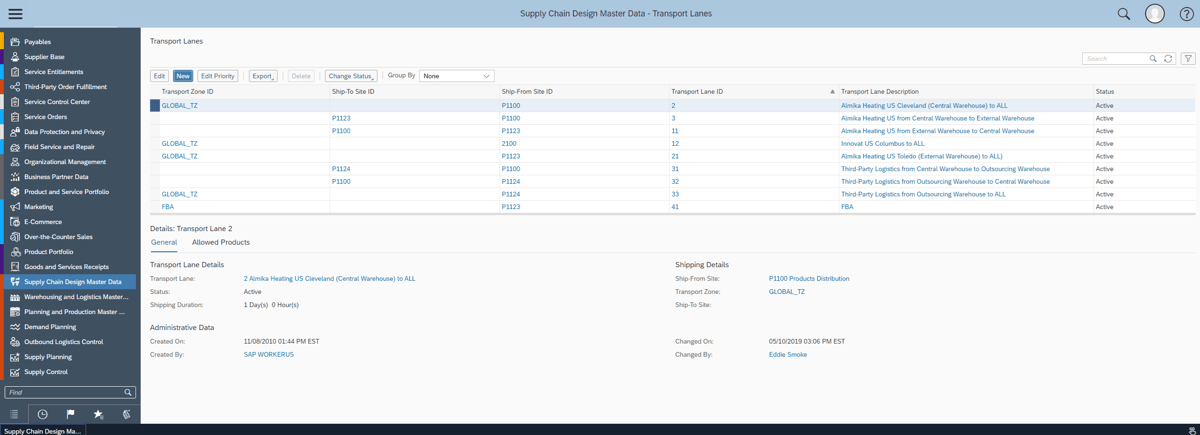The width and height of the screenshot is (1200, 435).
Task: Open Innovat US Columbus to ALL description
Action: pyautogui.click(x=883, y=144)
